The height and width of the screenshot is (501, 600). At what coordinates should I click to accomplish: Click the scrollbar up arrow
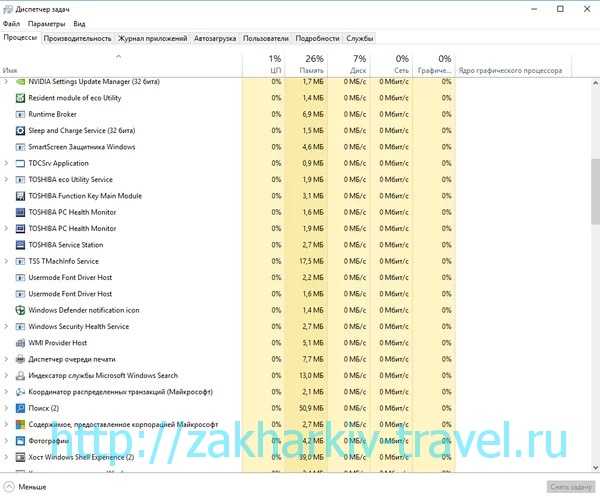click(x=595, y=83)
